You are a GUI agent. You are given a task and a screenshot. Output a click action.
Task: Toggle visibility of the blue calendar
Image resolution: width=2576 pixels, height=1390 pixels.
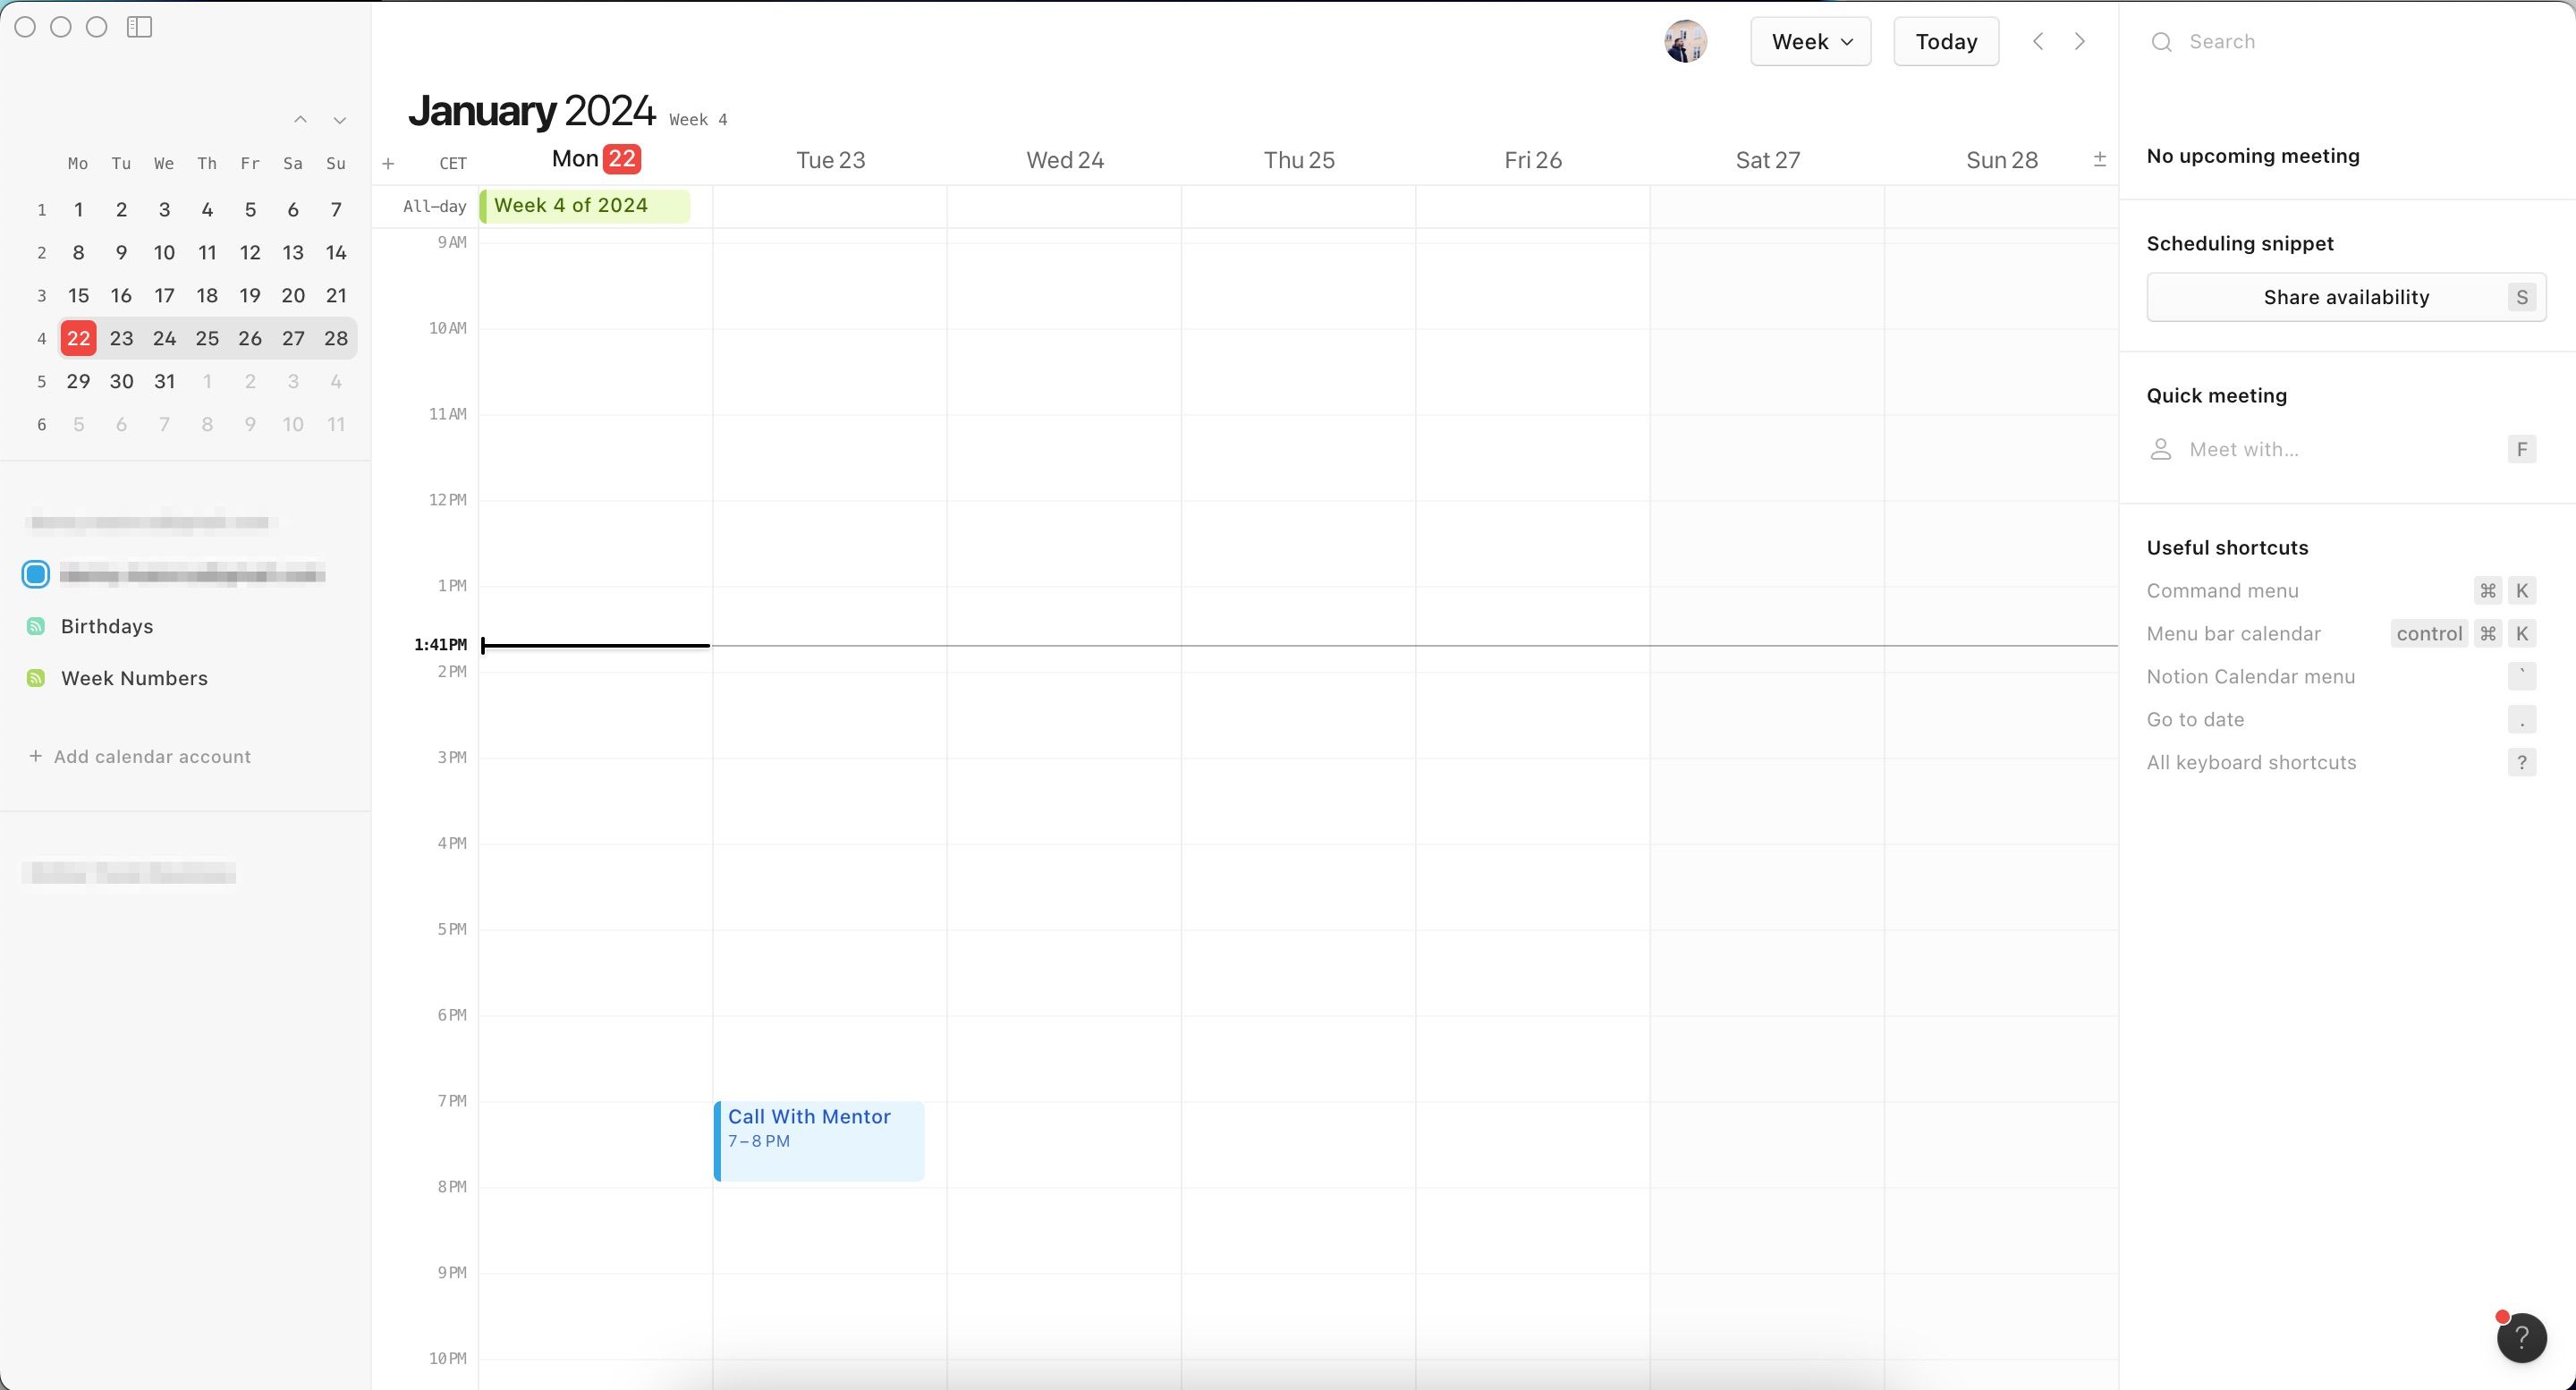35,574
